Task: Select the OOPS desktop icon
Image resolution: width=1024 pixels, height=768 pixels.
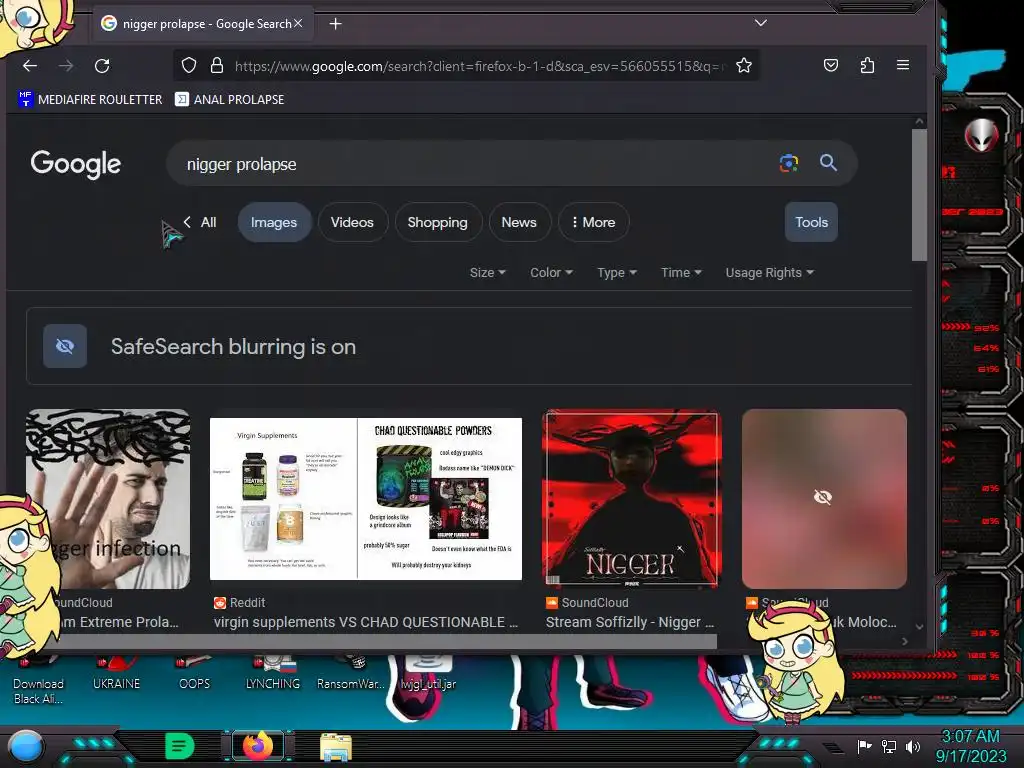Action: [194, 674]
